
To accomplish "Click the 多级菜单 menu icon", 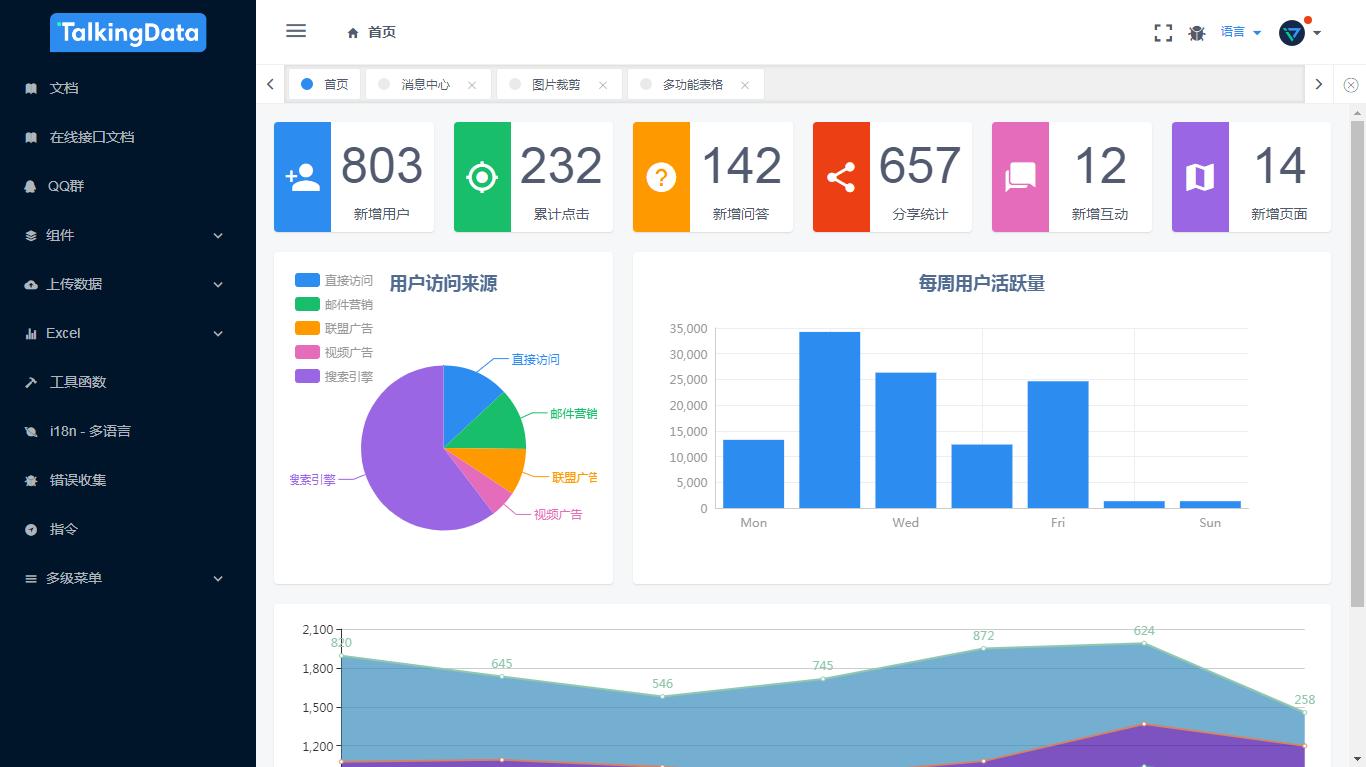I will coord(31,578).
